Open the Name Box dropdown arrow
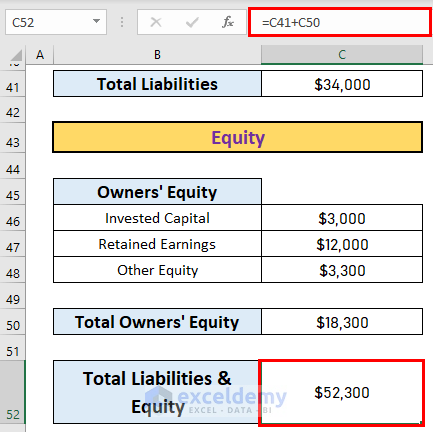433x432 pixels. click(x=96, y=21)
